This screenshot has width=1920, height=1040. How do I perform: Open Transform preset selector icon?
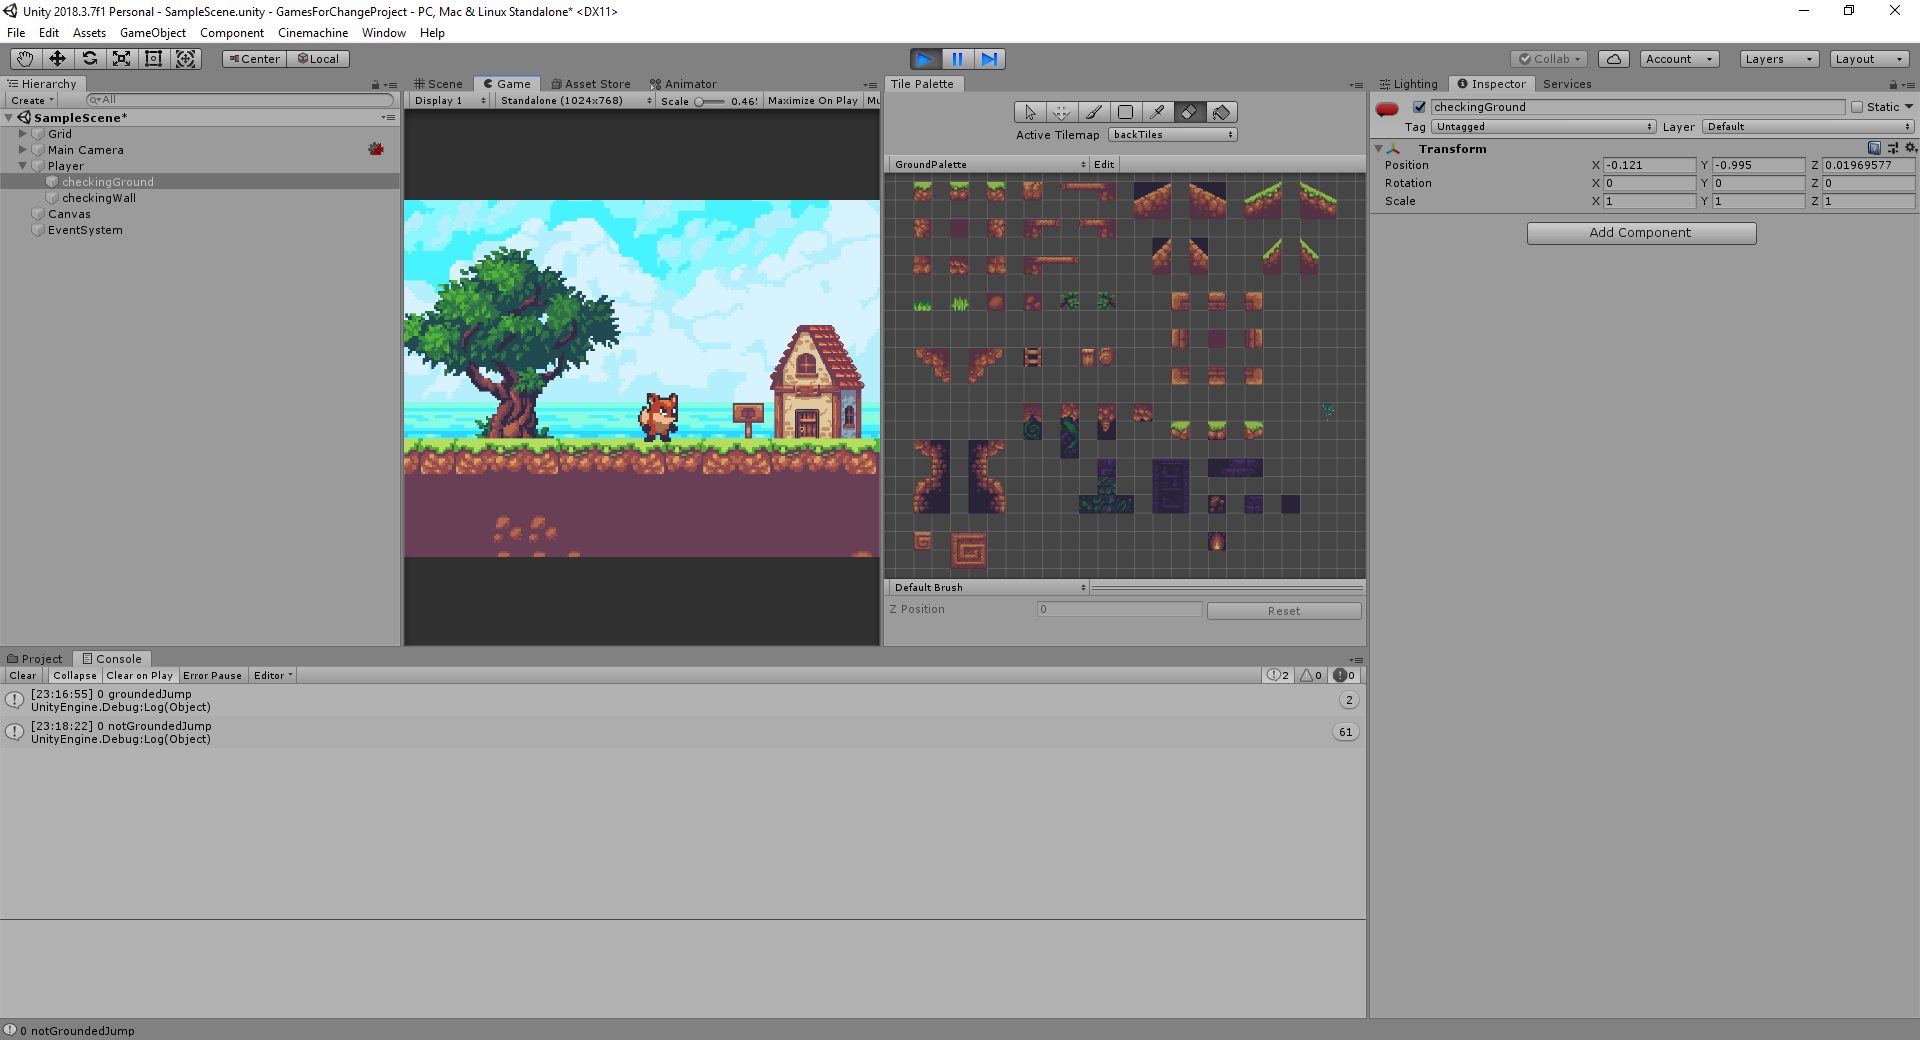tap(1892, 148)
